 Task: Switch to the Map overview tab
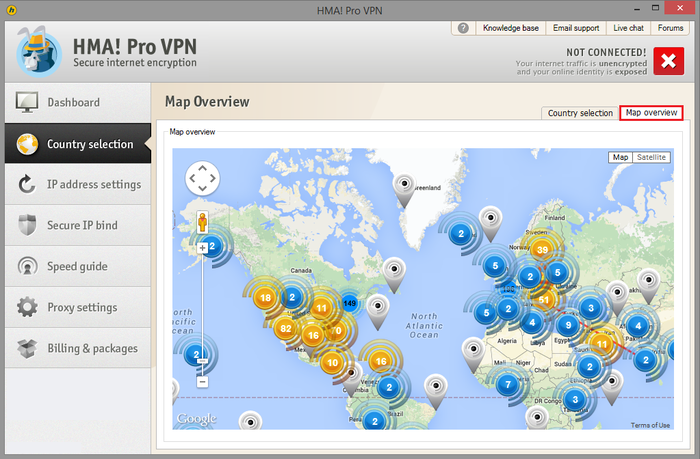(651, 113)
